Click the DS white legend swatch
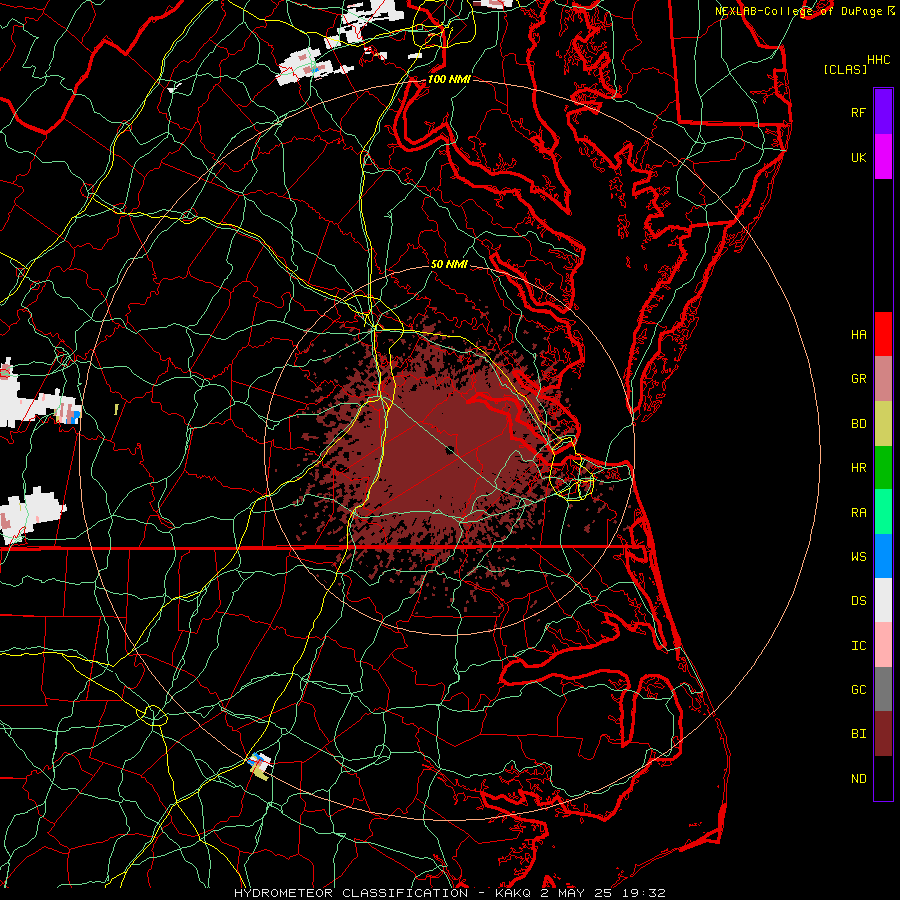Screen dimensions: 900x900 click(x=883, y=600)
